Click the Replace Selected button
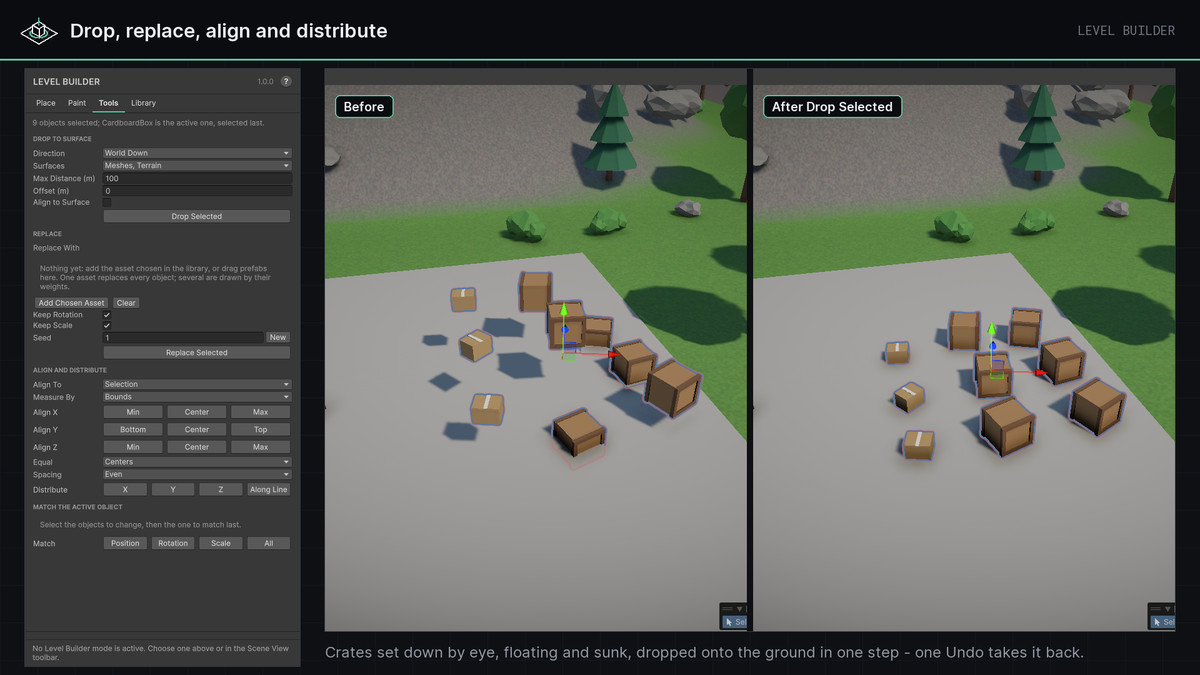 click(x=197, y=352)
